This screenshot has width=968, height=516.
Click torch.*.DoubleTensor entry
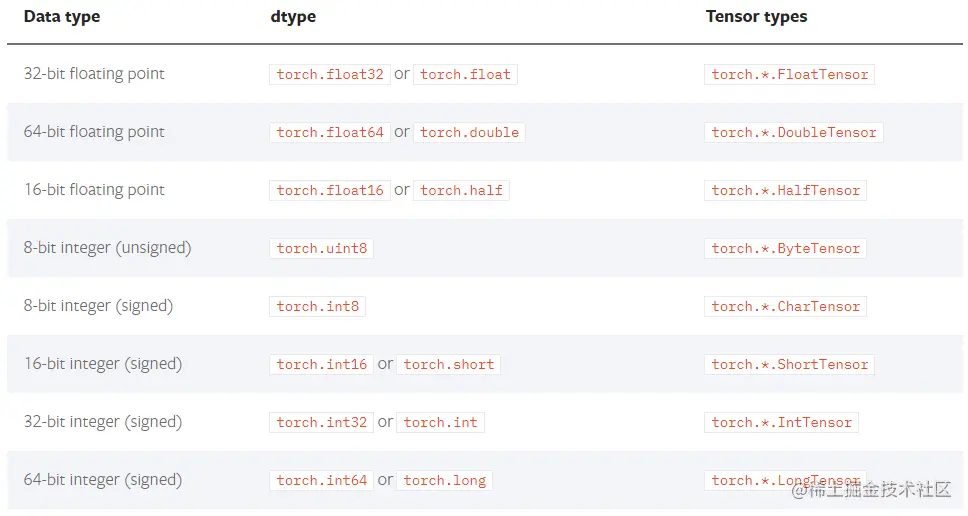(x=794, y=133)
